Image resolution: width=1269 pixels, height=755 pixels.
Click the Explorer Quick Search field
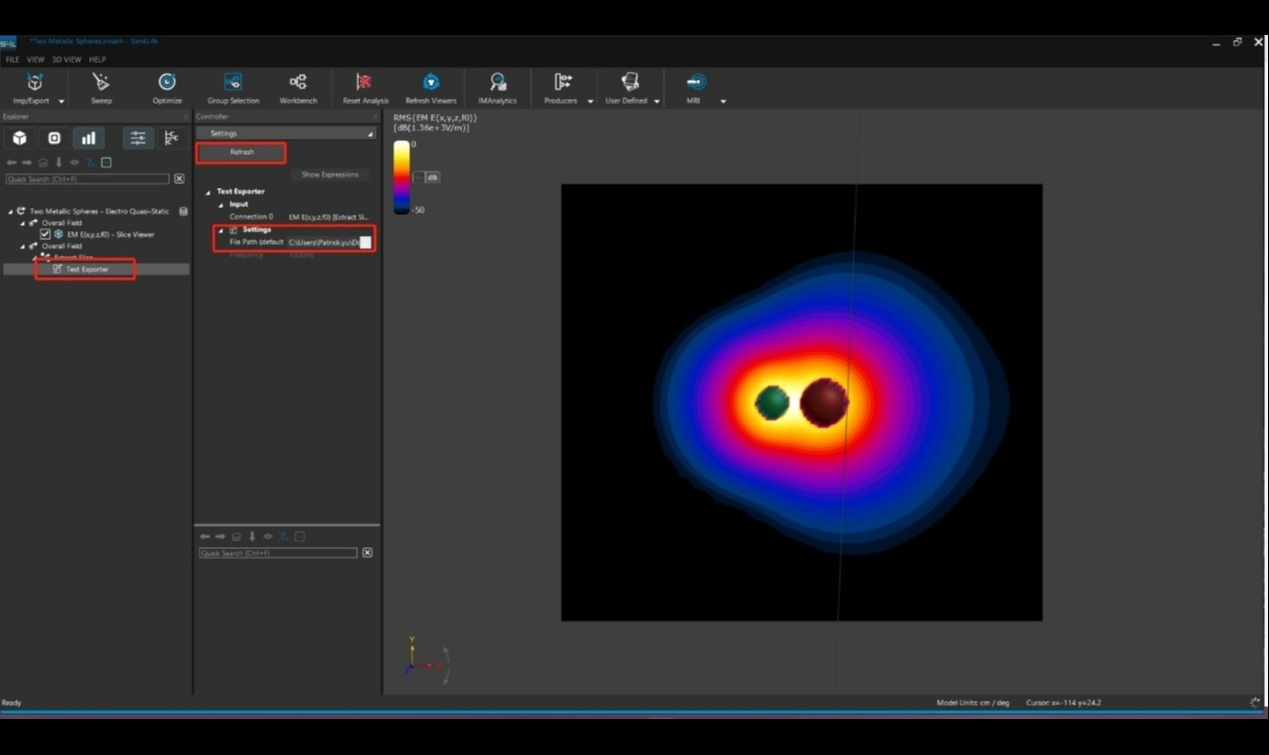pyautogui.click(x=87, y=179)
